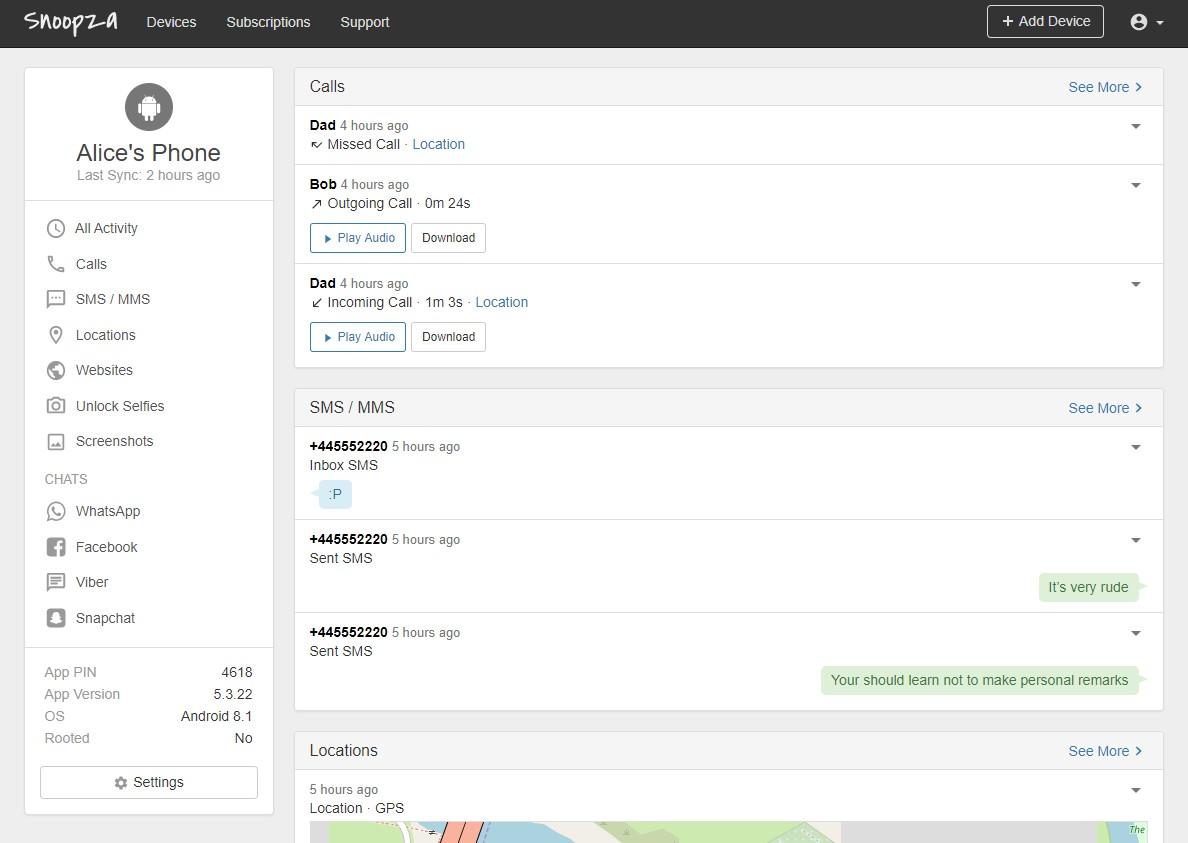Click the 'learn not to make personal remarks' bubble
This screenshot has height=843, width=1188.
tap(979, 680)
